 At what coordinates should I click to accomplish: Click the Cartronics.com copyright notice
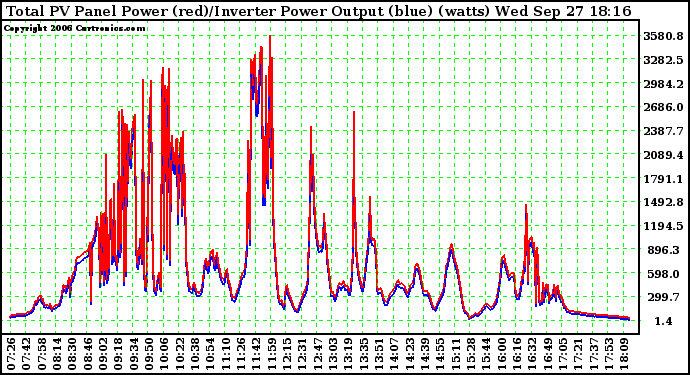point(74,29)
